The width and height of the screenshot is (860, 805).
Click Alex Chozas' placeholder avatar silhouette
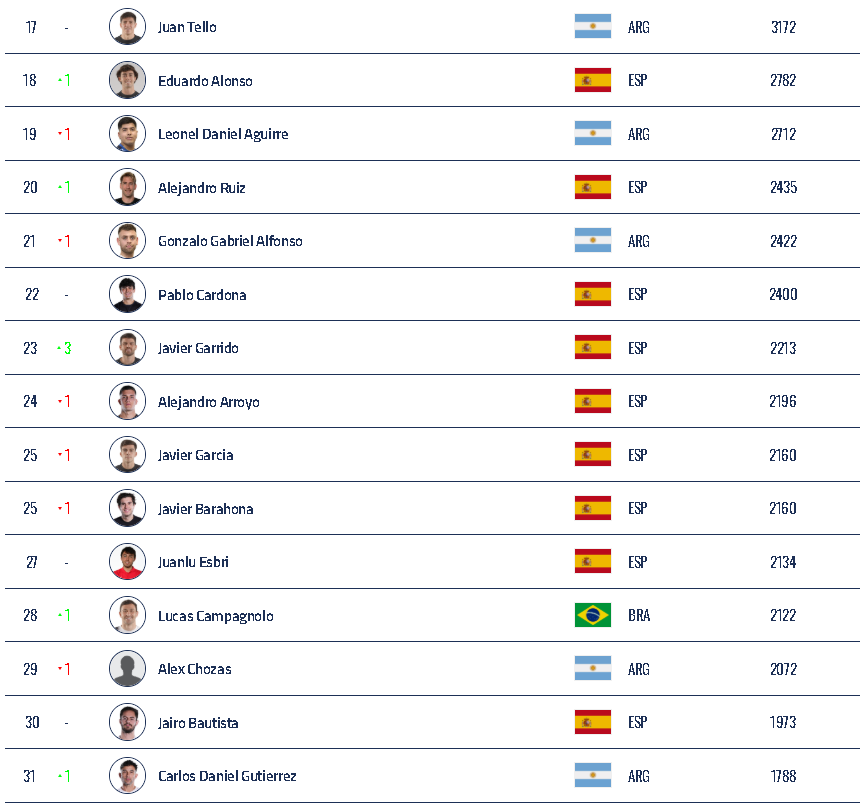pos(127,669)
